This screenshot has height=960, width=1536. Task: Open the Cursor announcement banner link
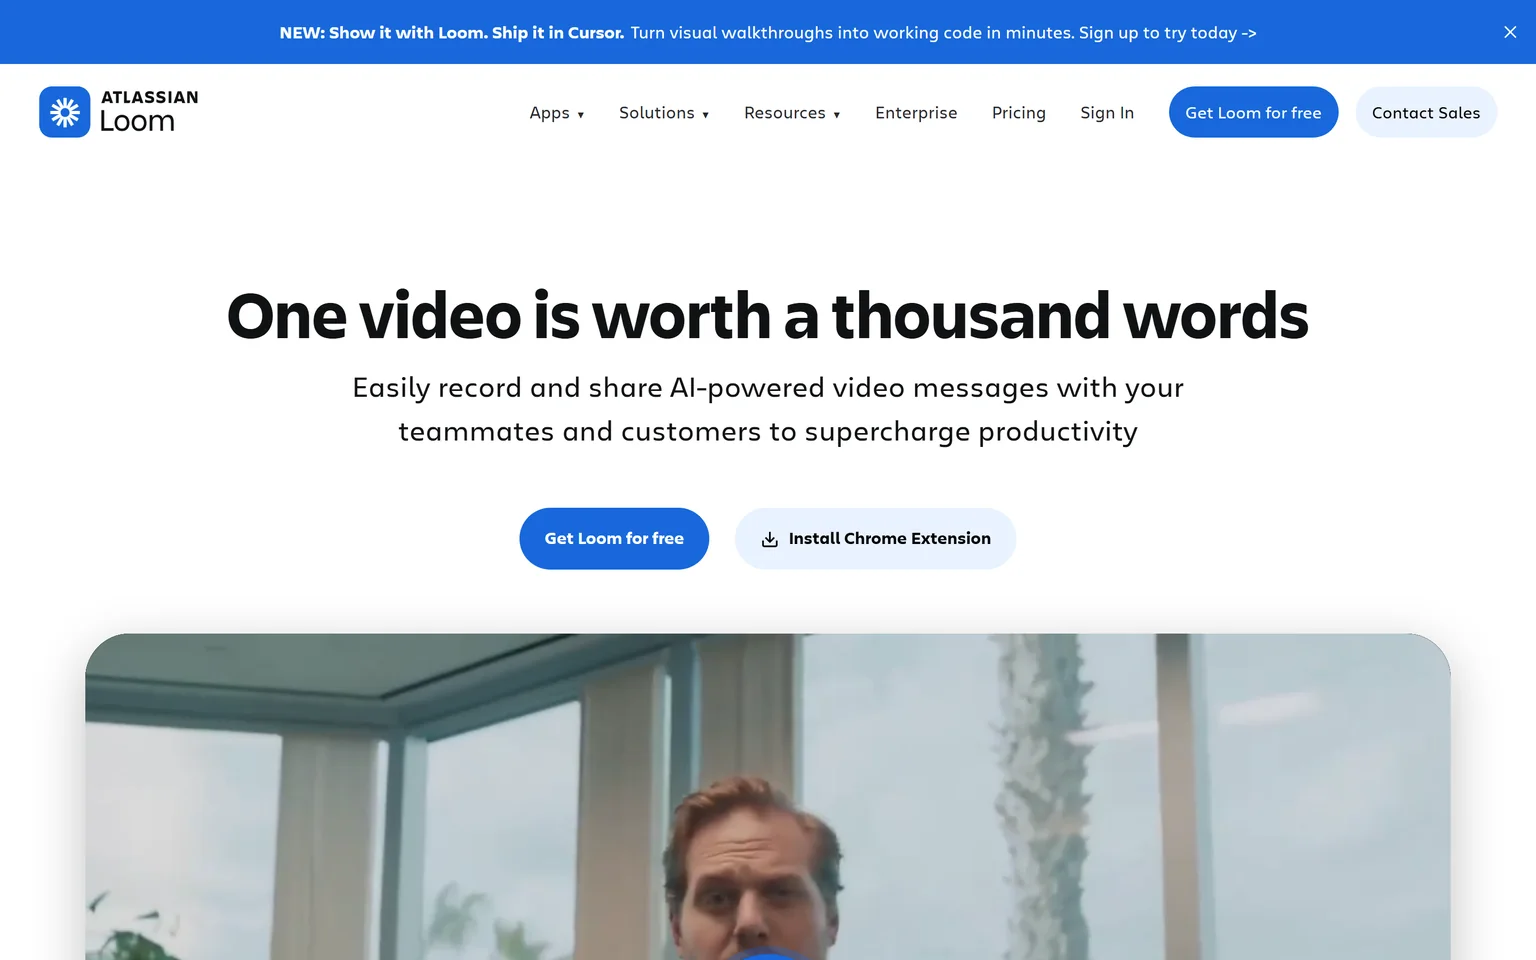pyautogui.click(x=768, y=33)
